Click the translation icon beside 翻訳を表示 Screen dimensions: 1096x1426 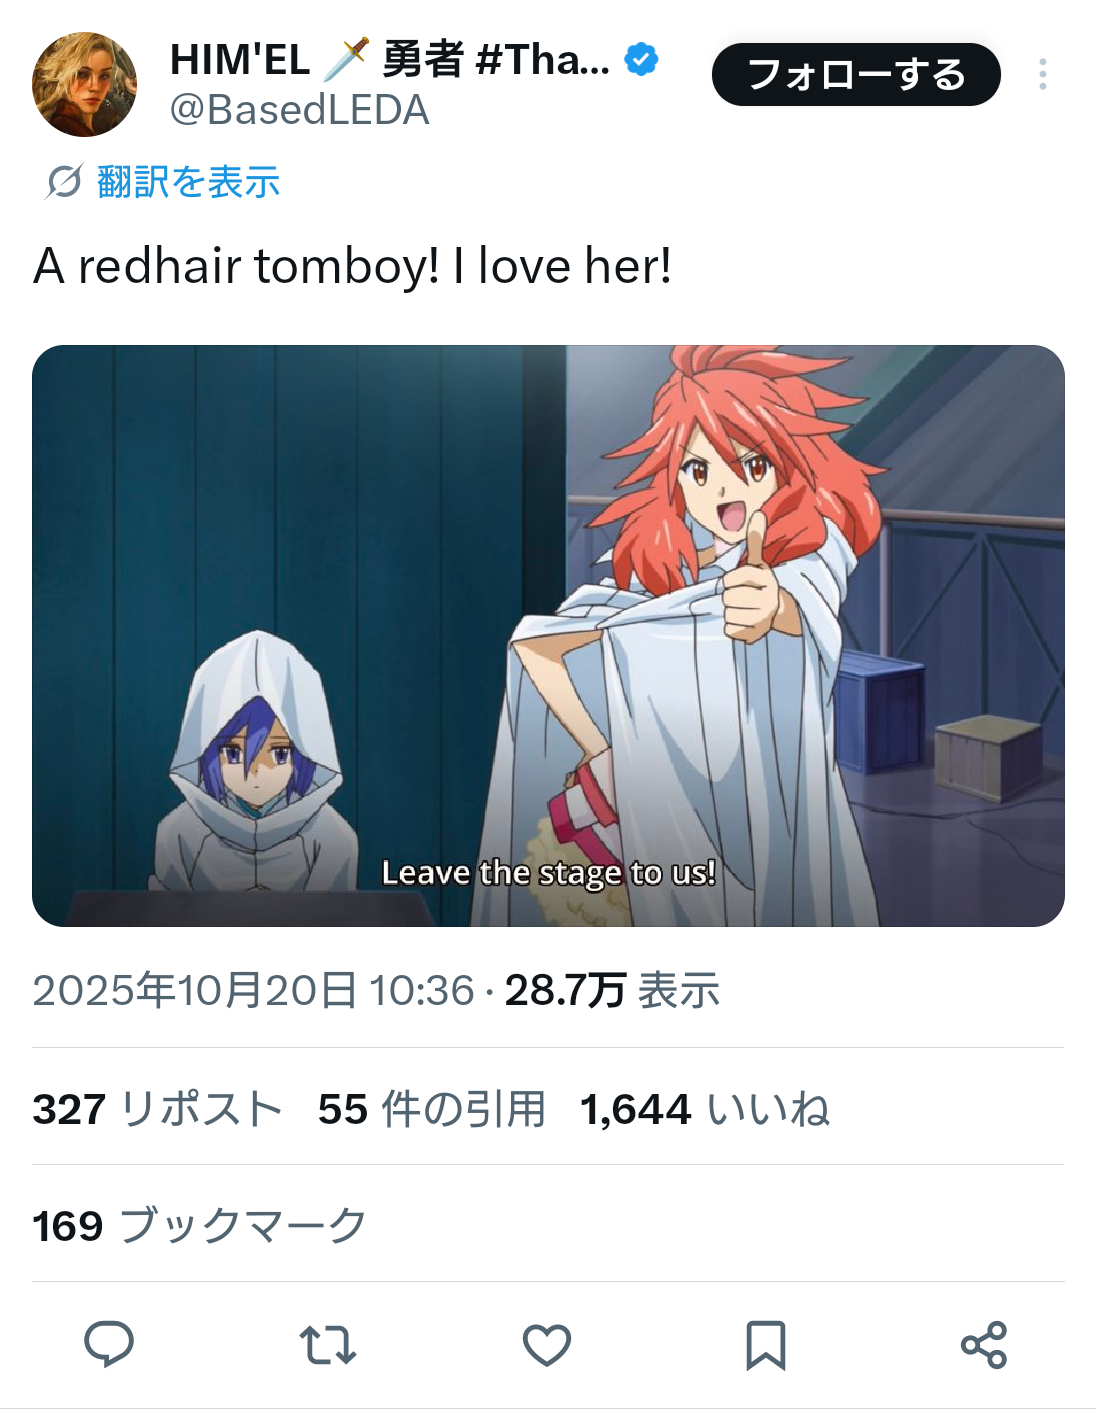pyautogui.click(x=64, y=182)
